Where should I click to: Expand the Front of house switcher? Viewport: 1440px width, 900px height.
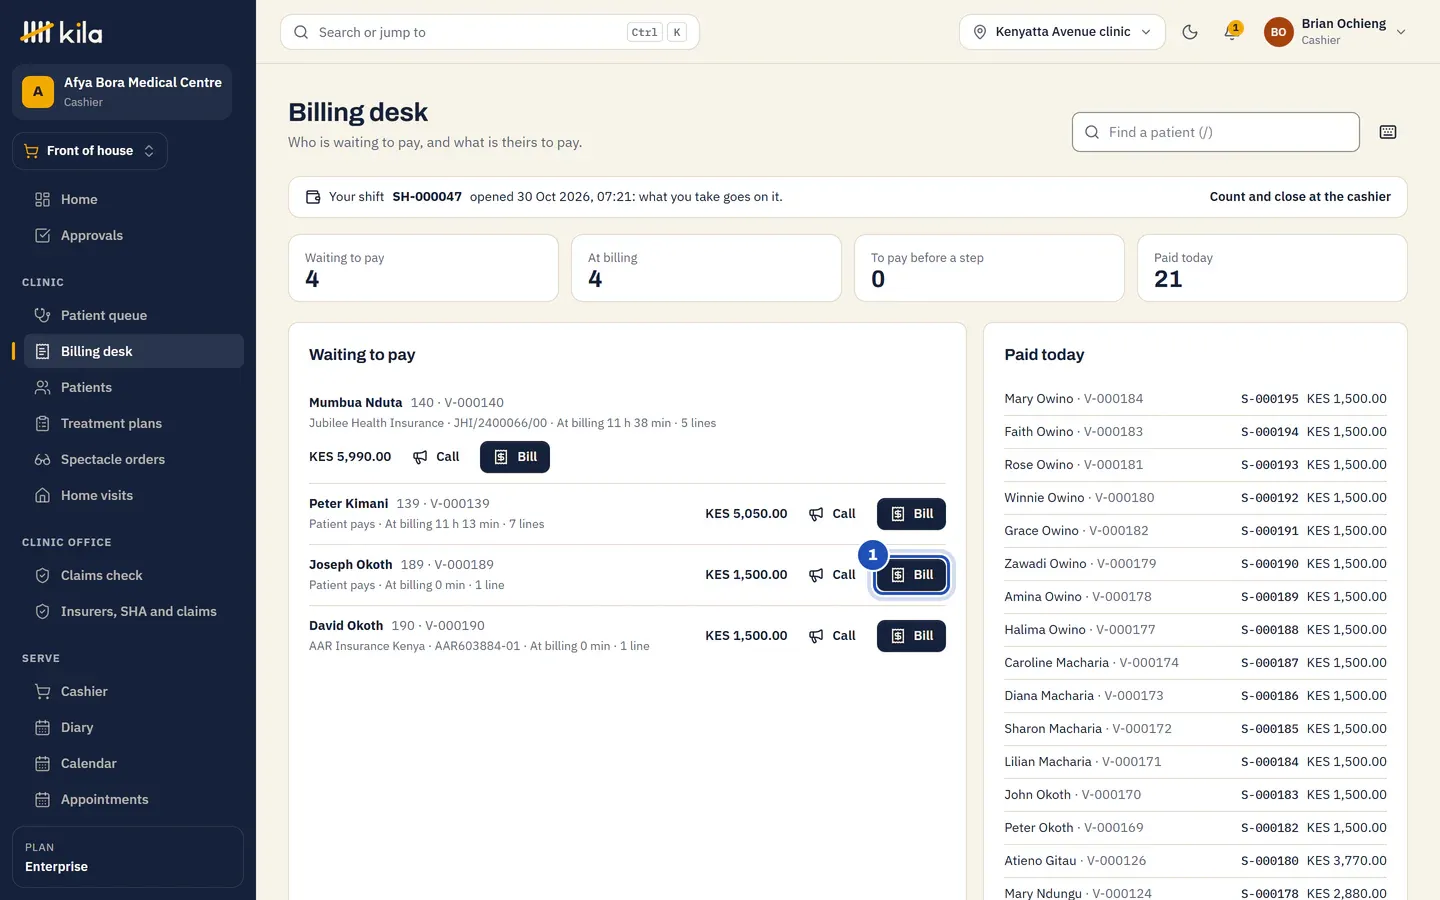pos(90,151)
